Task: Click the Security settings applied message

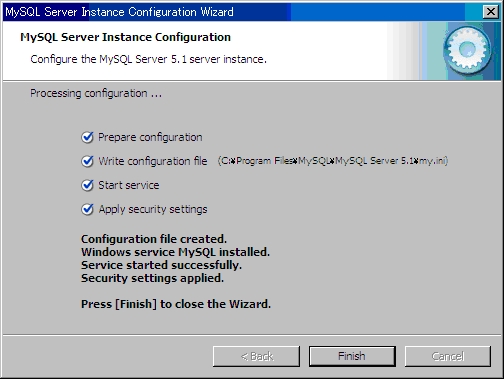Action: click(x=152, y=278)
